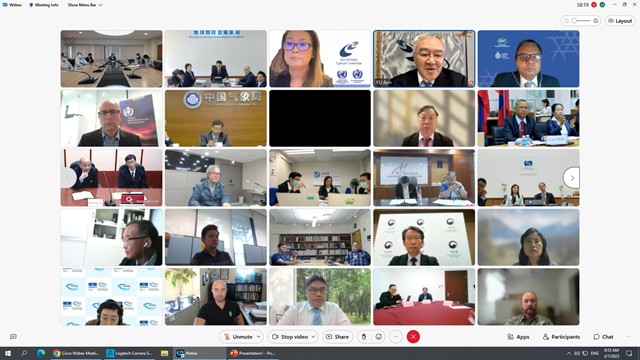
Task: Open the Chat panel
Action: (x=603, y=337)
